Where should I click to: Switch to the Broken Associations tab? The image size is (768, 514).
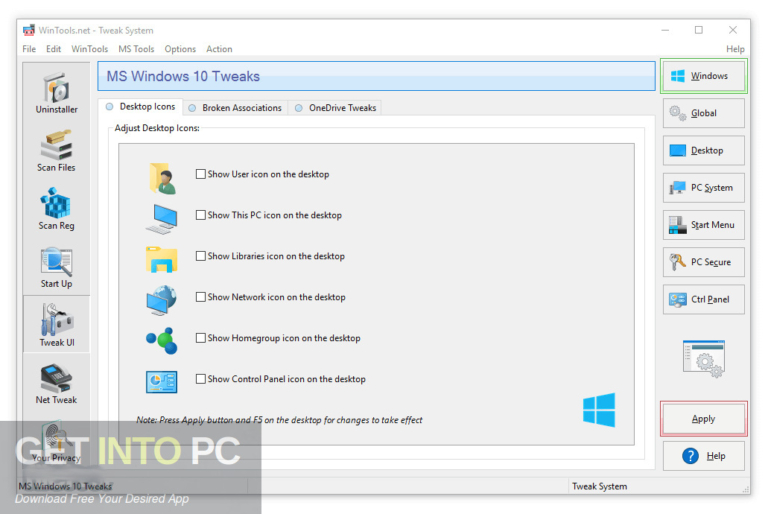pyautogui.click(x=236, y=108)
